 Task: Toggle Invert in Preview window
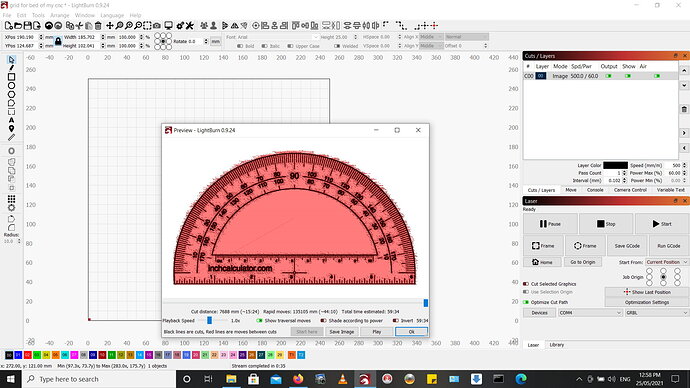tap(396, 320)
